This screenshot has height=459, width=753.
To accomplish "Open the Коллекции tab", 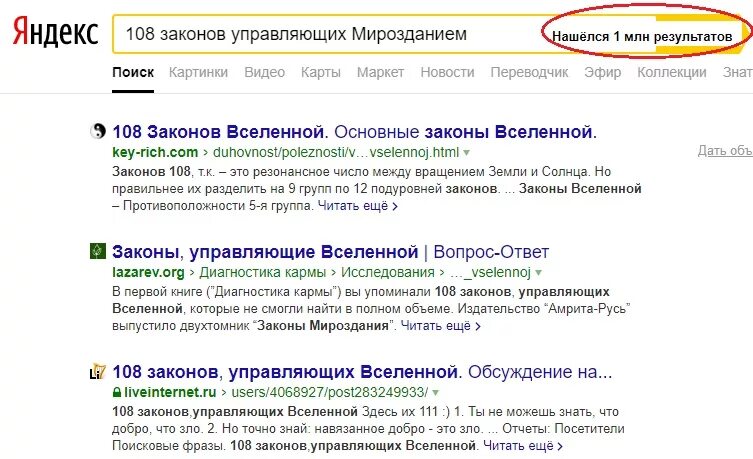I will (x=672, y=72).
